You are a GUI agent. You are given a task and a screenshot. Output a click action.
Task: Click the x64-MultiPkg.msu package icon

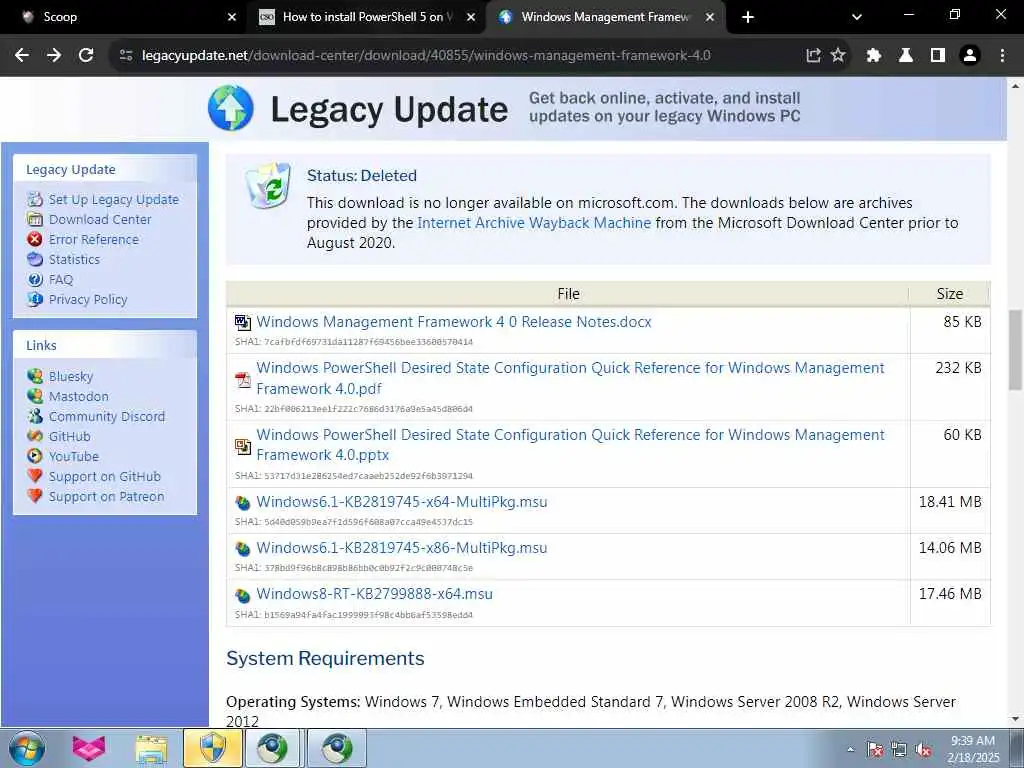pyautogui.click(x=243, y=503)
